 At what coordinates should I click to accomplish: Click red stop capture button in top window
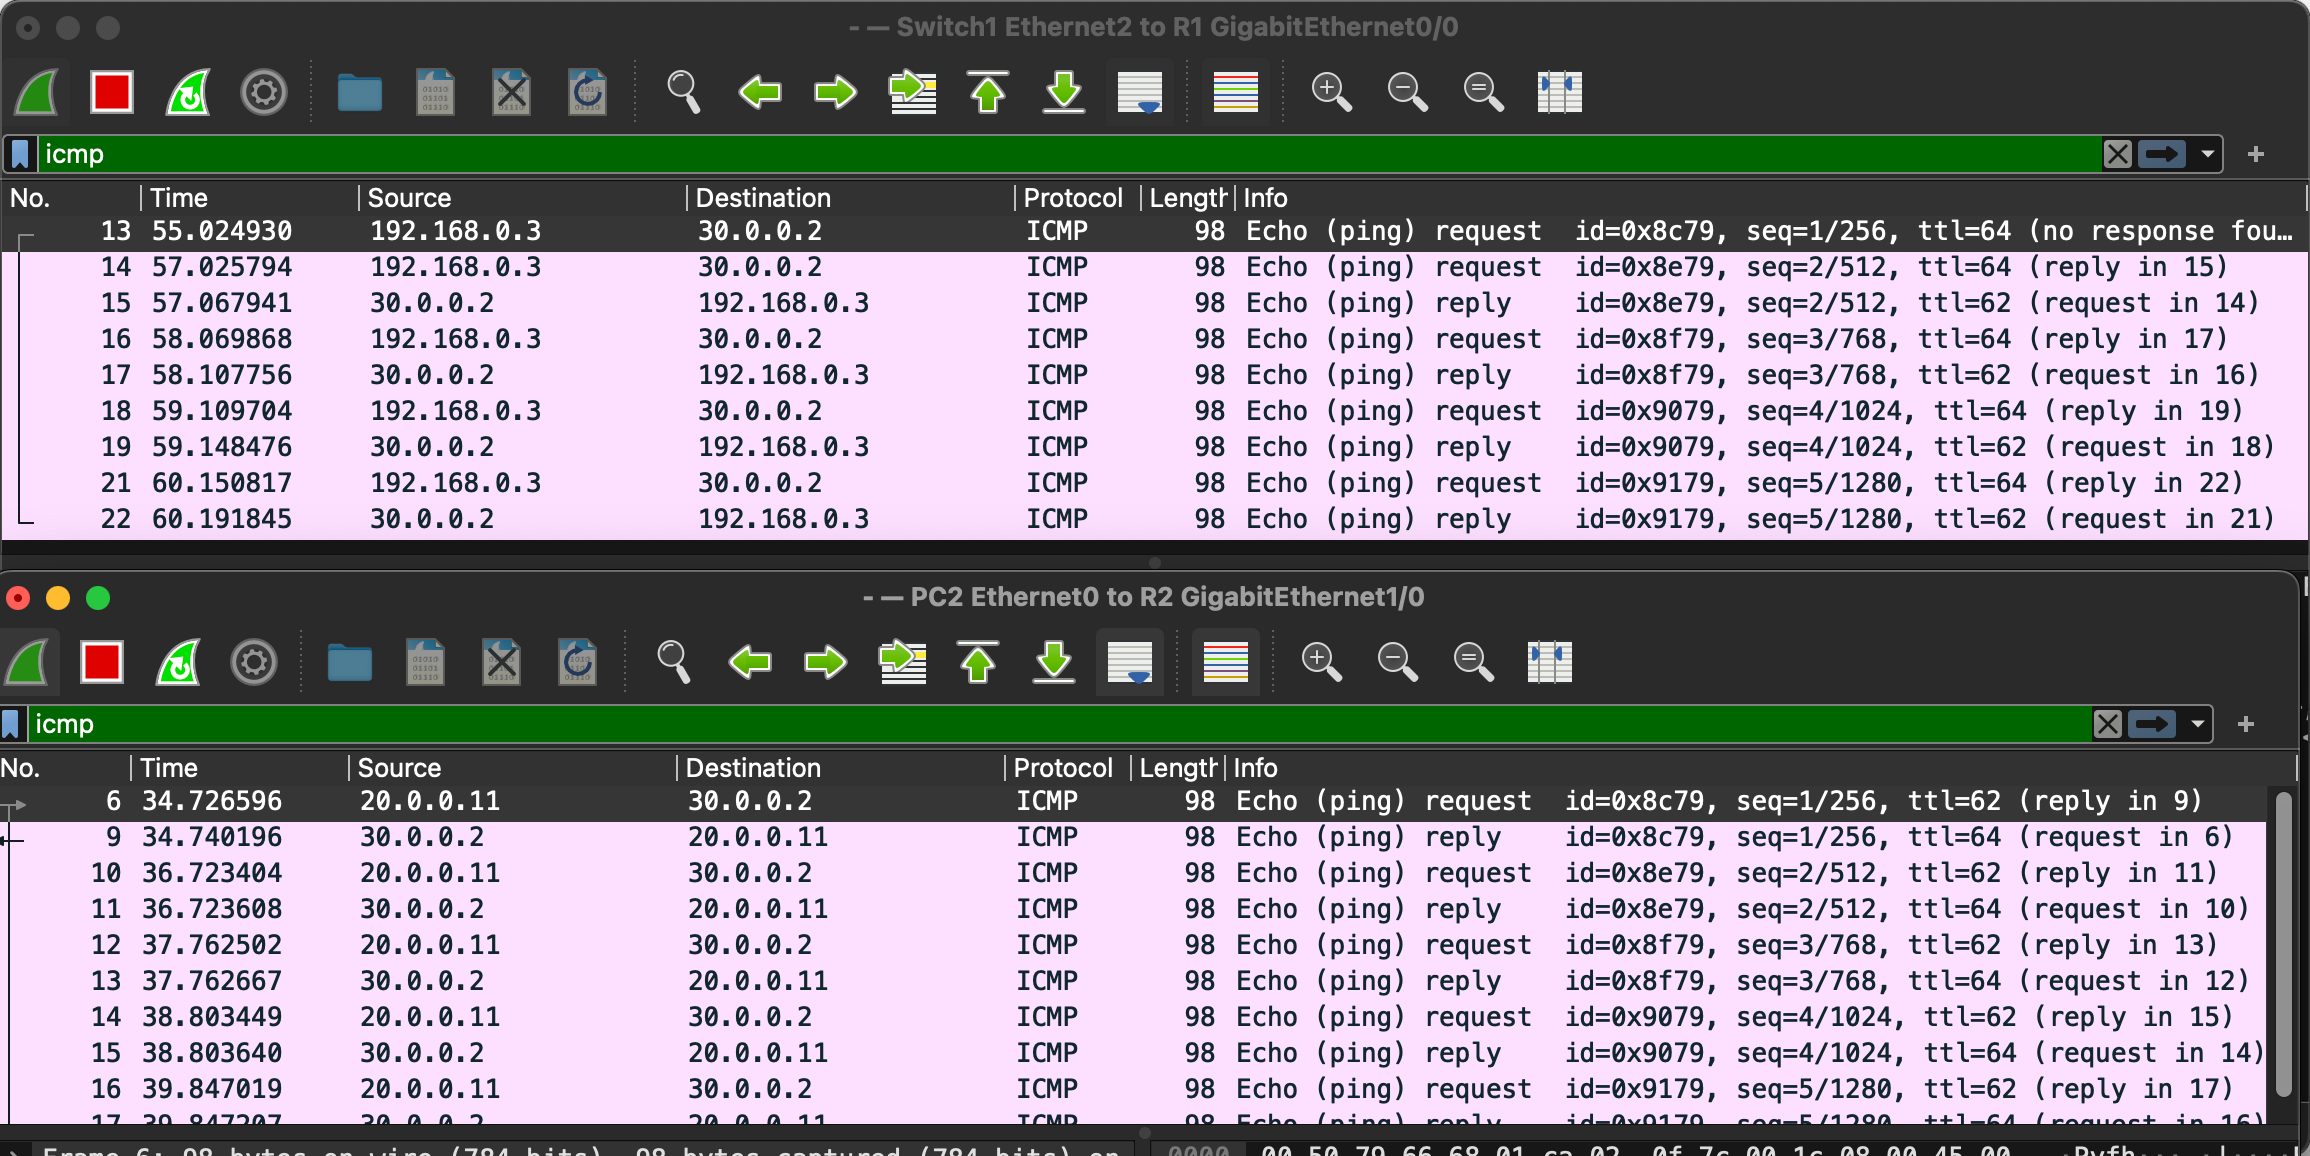(x=111, y=92)
